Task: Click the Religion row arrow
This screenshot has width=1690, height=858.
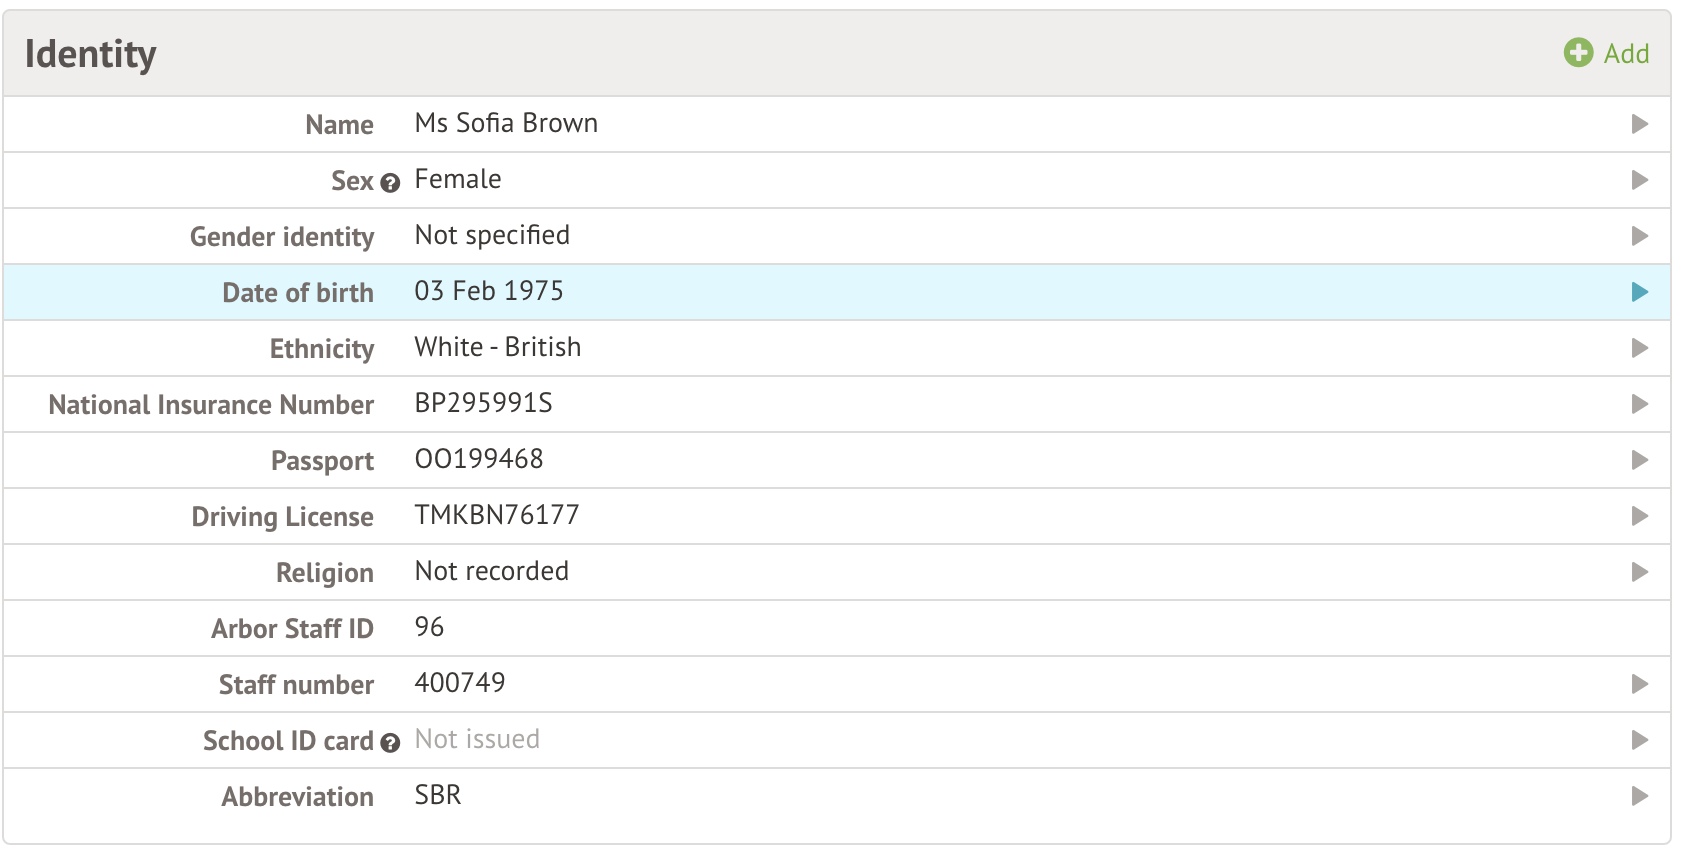Action: [x=1639, y=572]
